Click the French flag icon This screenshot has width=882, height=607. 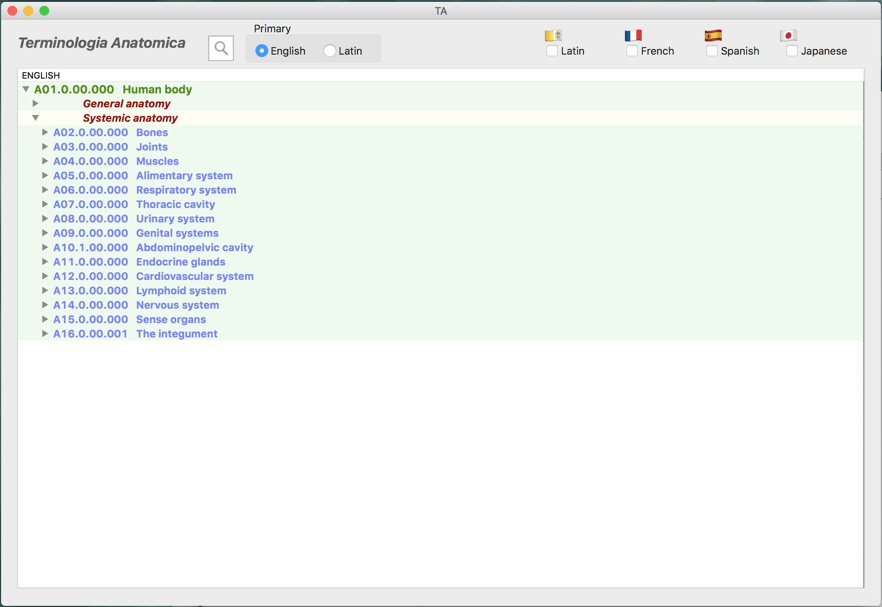pos(633,35)
